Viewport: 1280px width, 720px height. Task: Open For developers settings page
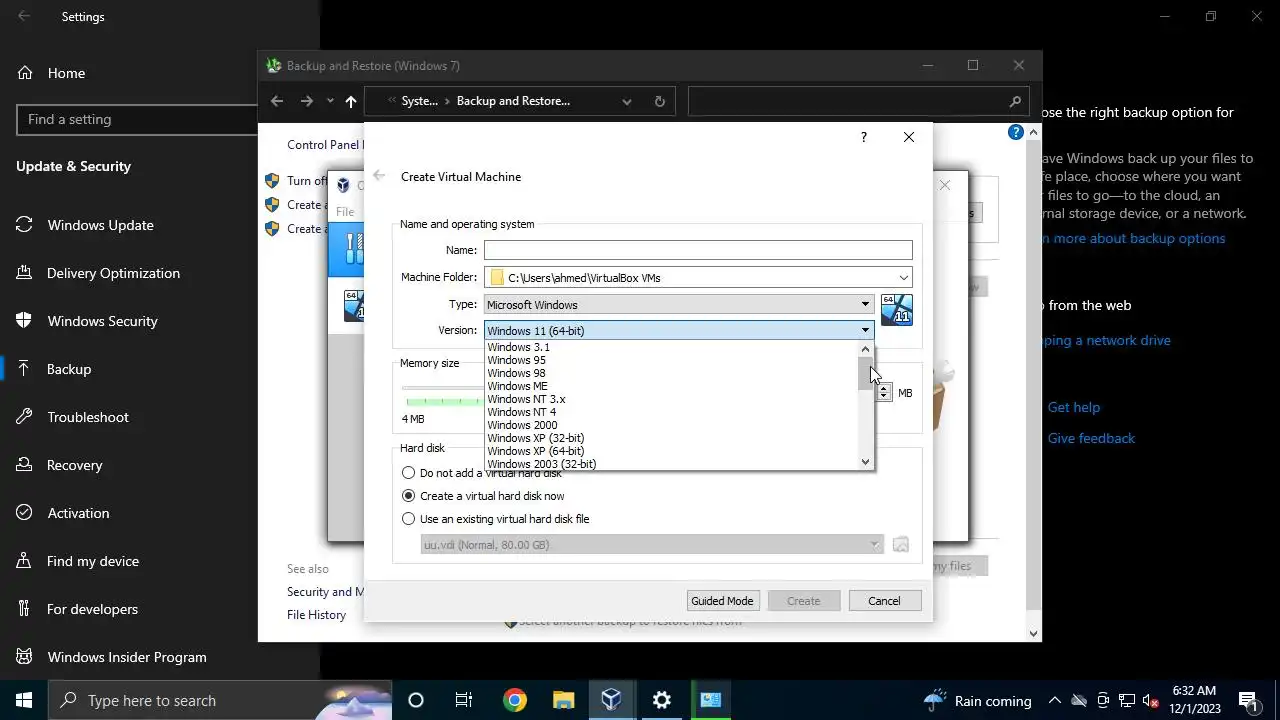[92, 609]
